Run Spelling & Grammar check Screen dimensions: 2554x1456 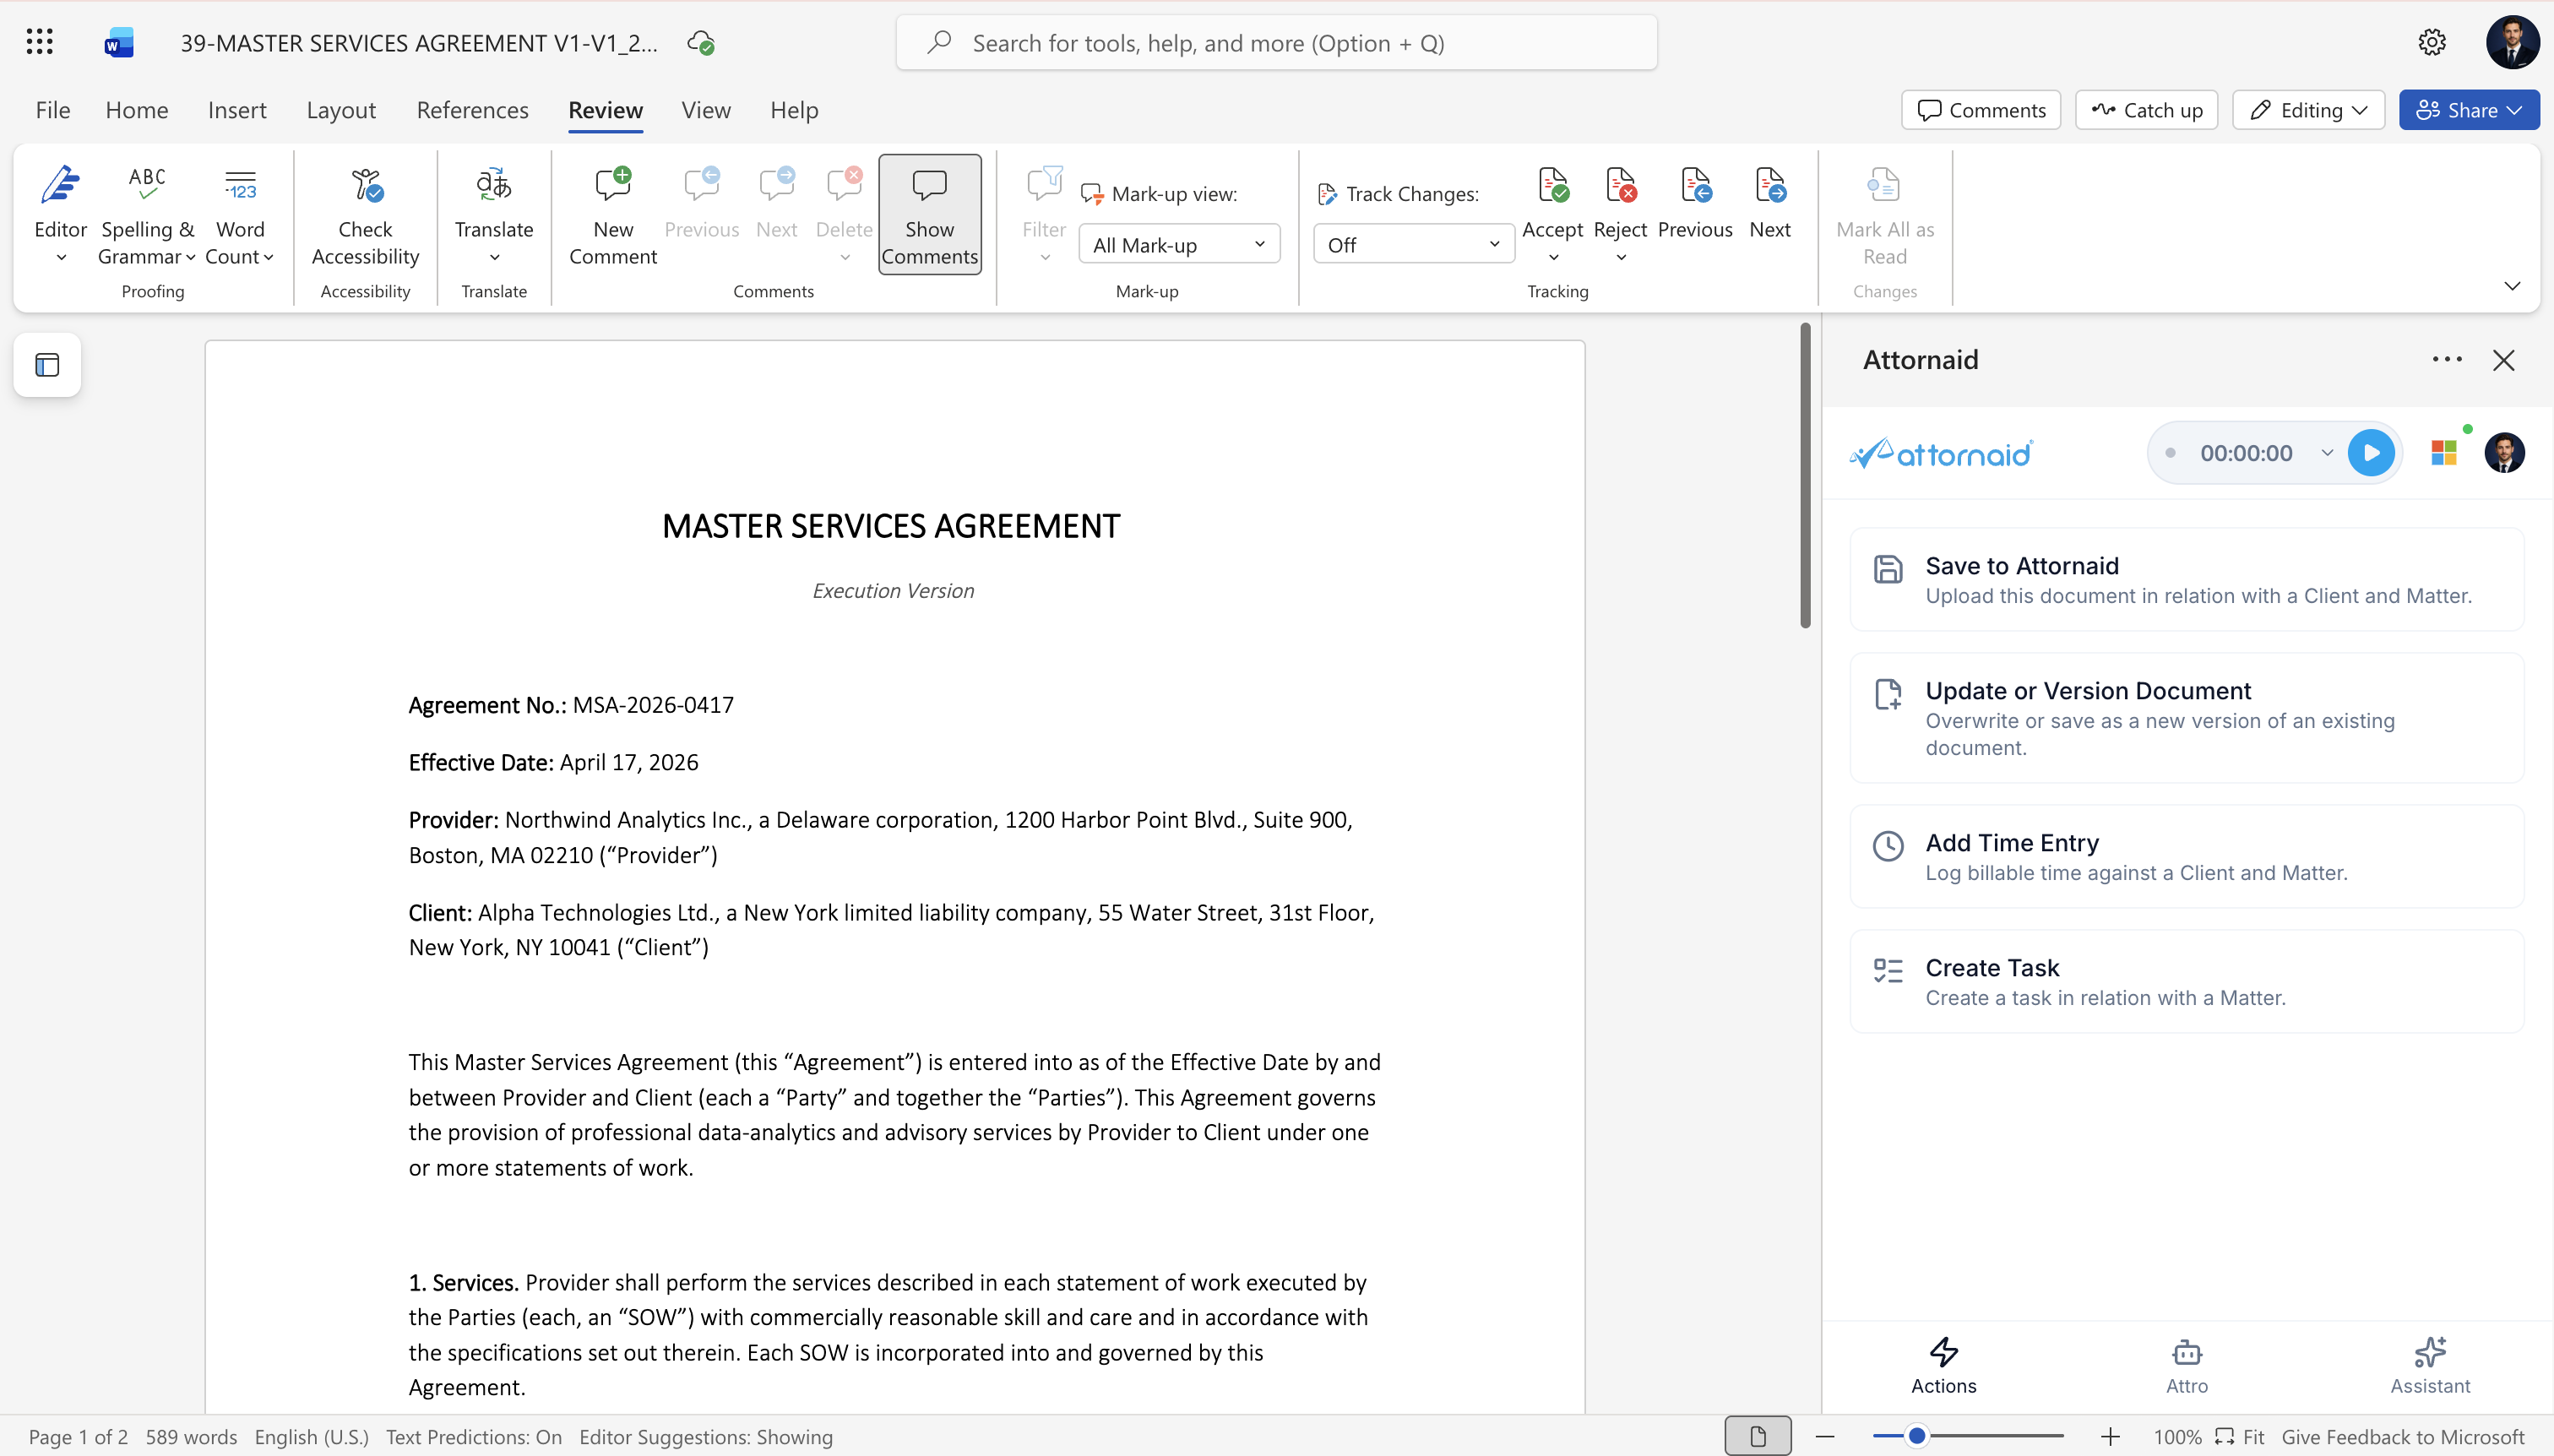(147, 215)
